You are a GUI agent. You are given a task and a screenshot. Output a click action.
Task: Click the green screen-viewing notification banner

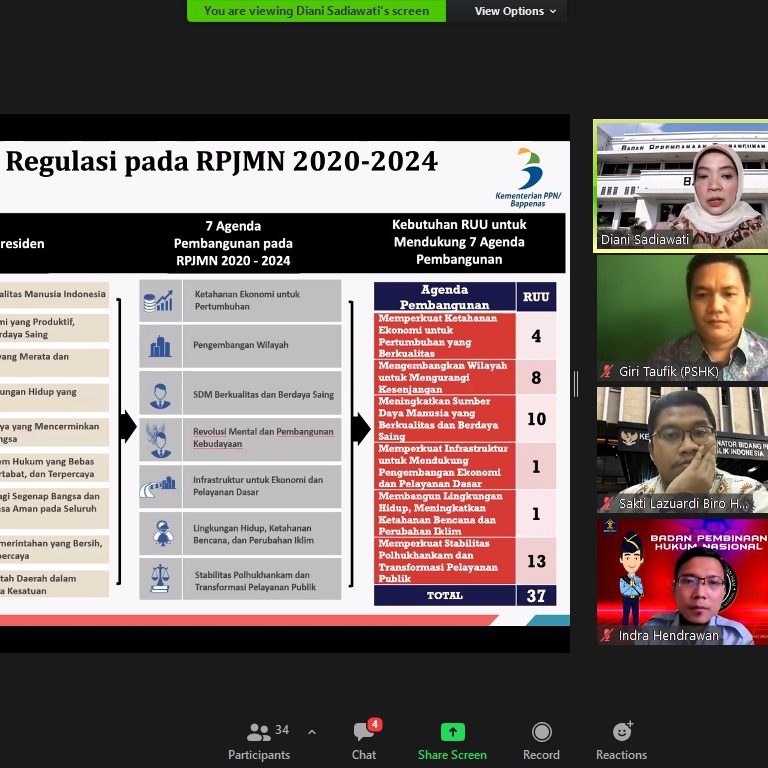[x=316, y=11]
